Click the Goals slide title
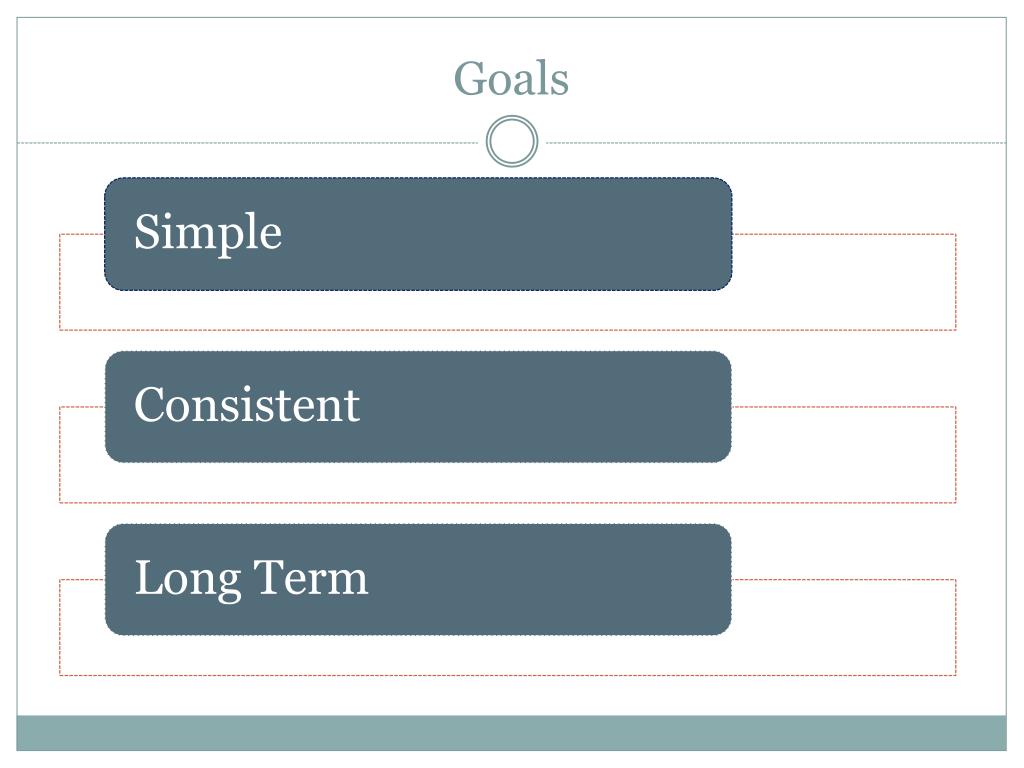Screen dimensions: 1024x768 click(511, 79)
